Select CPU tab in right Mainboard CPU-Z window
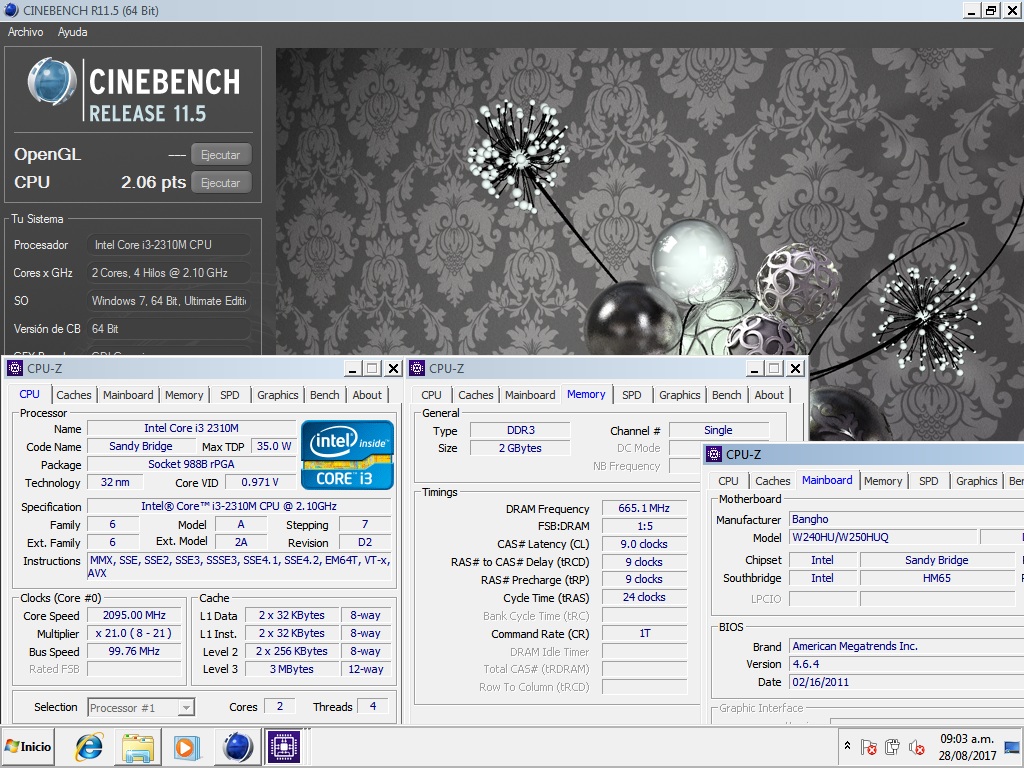 (728, 481)
